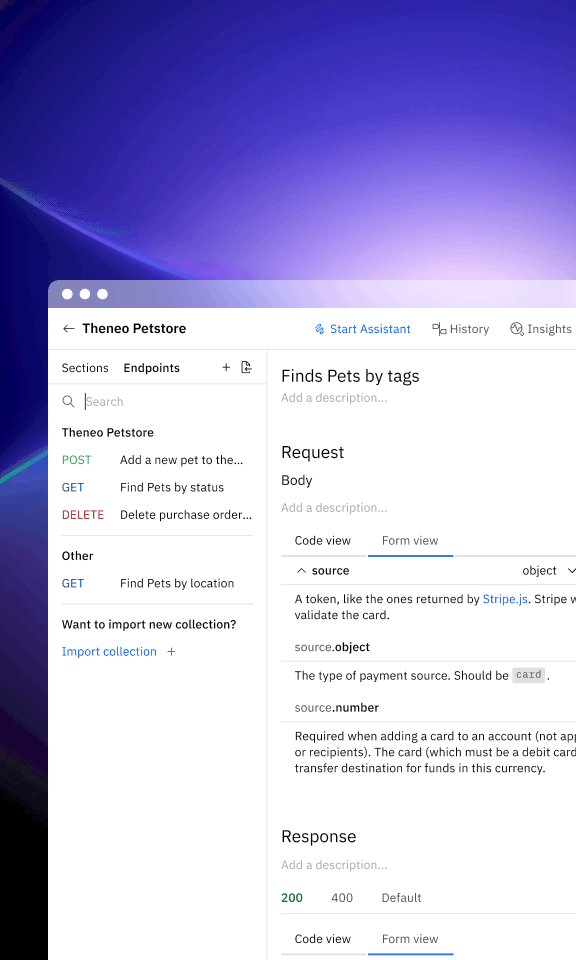Click Add a description under Response

[334, 865]
